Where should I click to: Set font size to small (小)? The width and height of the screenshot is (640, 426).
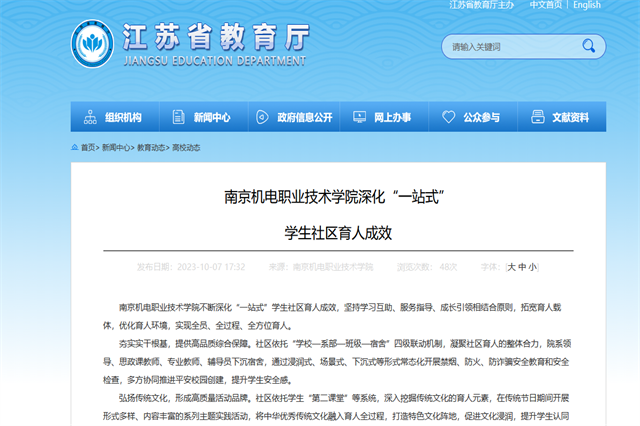coord(533,267)
